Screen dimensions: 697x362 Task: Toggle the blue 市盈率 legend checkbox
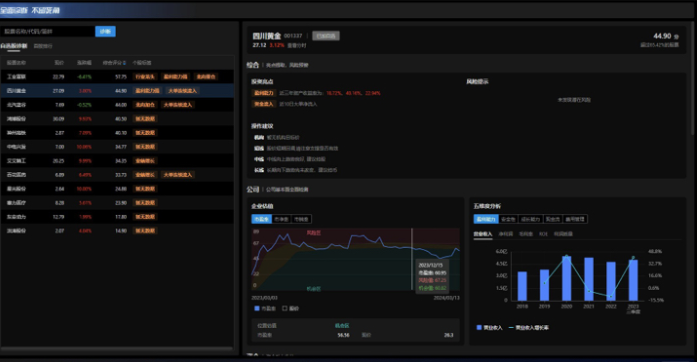256,308
